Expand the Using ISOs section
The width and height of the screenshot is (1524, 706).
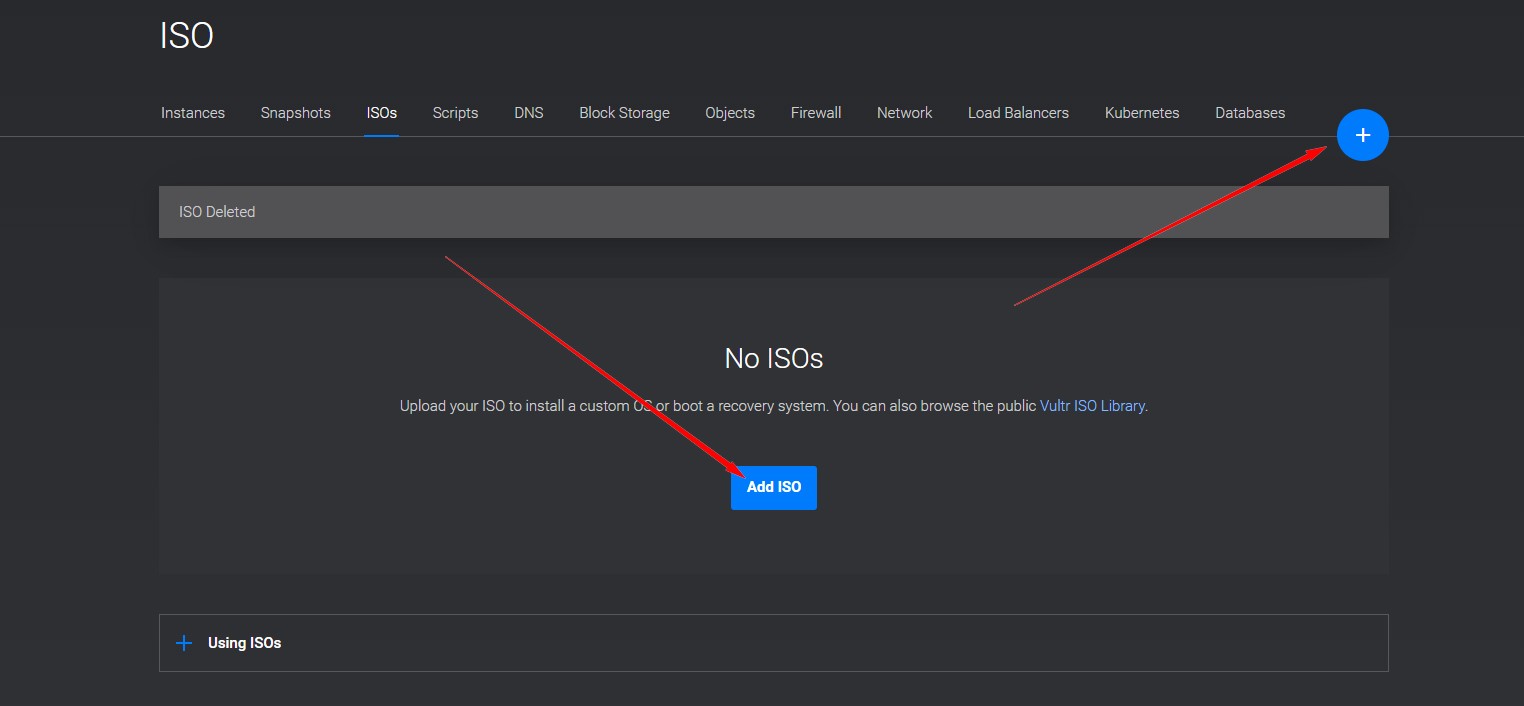[773, 643]
